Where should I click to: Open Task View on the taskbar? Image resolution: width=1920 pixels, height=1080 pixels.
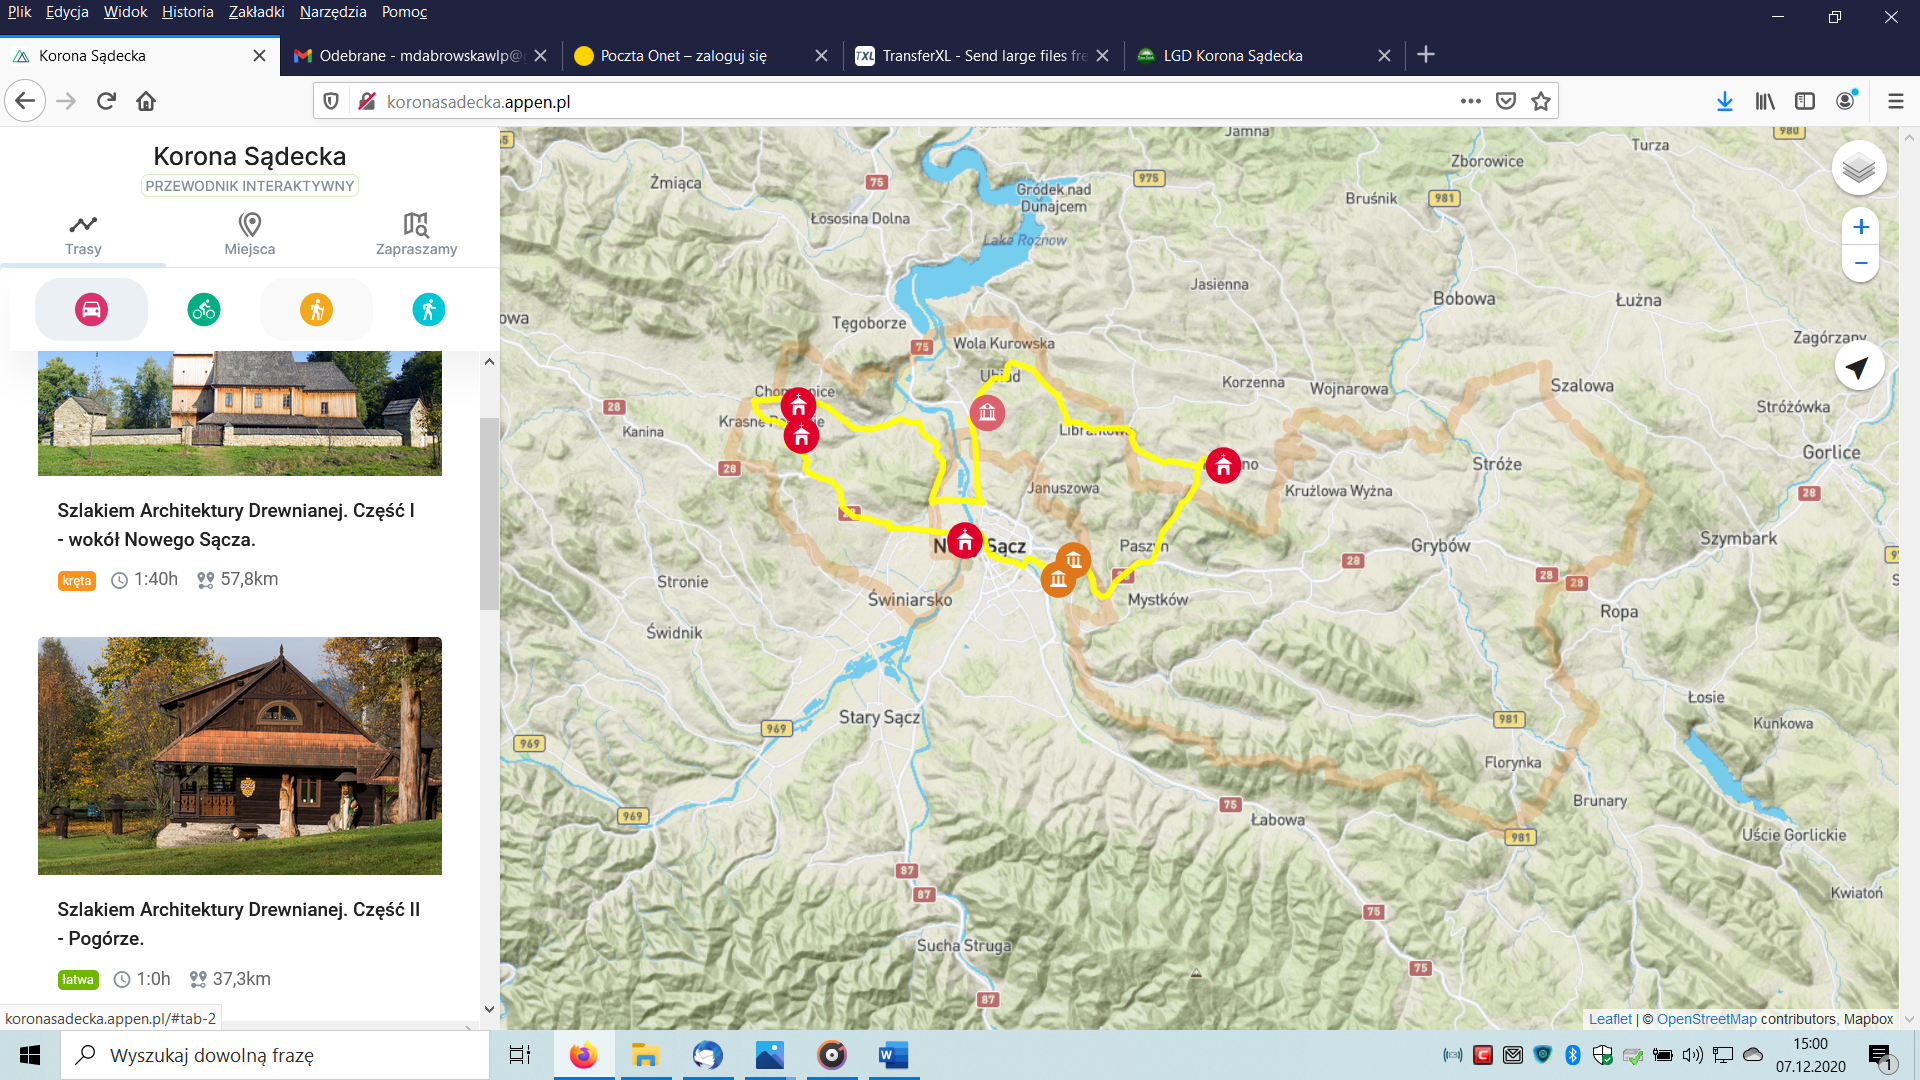pos(520,1055)
